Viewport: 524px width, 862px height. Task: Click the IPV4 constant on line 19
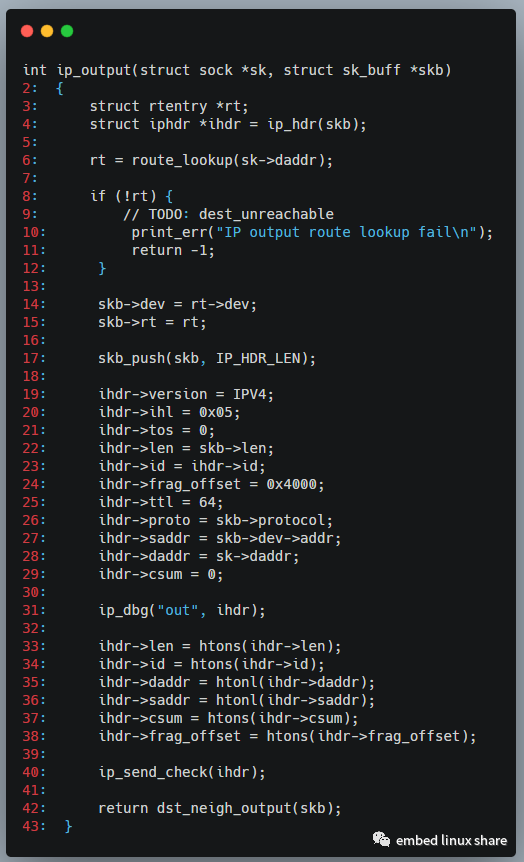coord(250,394)
